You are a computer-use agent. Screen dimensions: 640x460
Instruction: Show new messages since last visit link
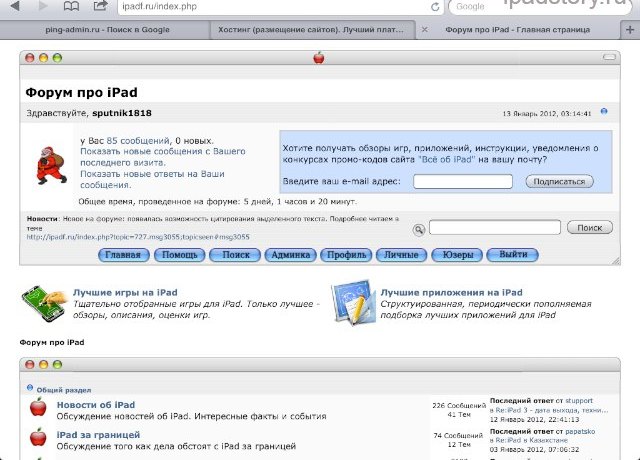point(162,157)
